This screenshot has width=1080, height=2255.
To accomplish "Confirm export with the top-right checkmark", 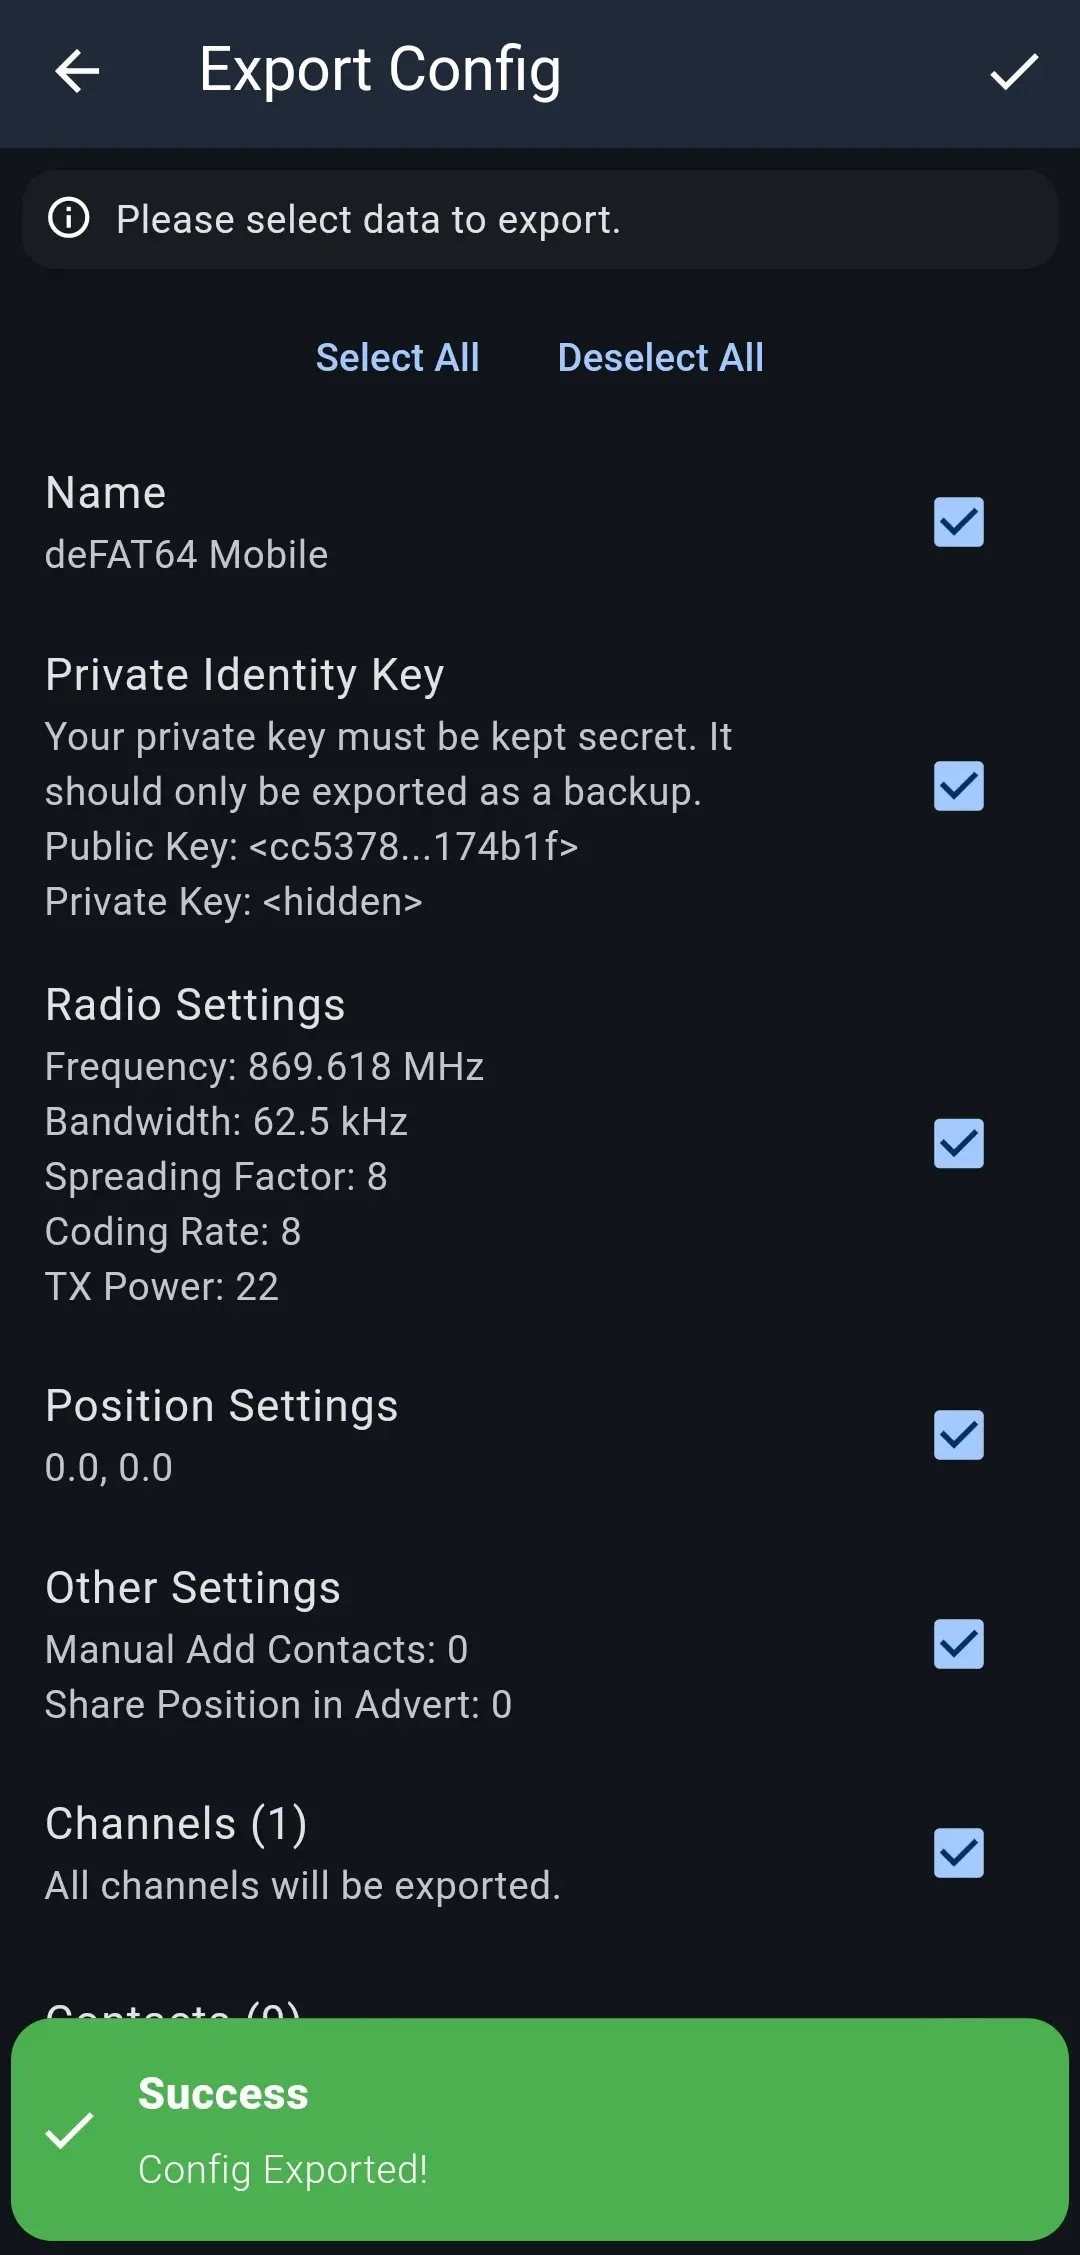I will [1014, 72].
